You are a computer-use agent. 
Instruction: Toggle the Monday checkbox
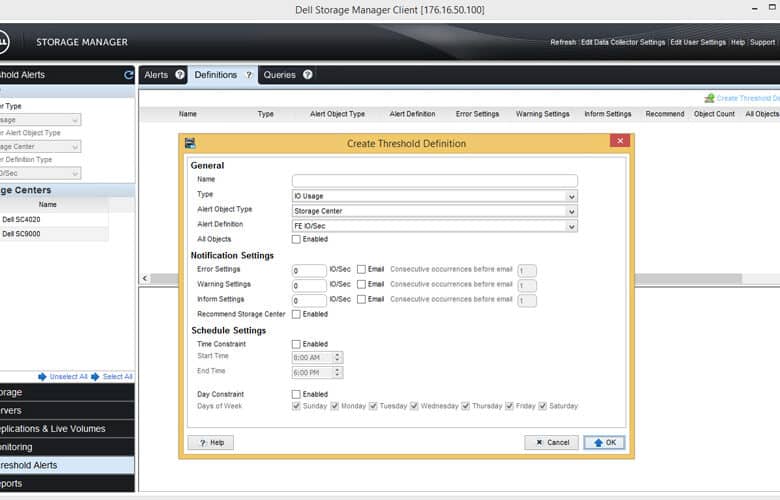point(334,406)
